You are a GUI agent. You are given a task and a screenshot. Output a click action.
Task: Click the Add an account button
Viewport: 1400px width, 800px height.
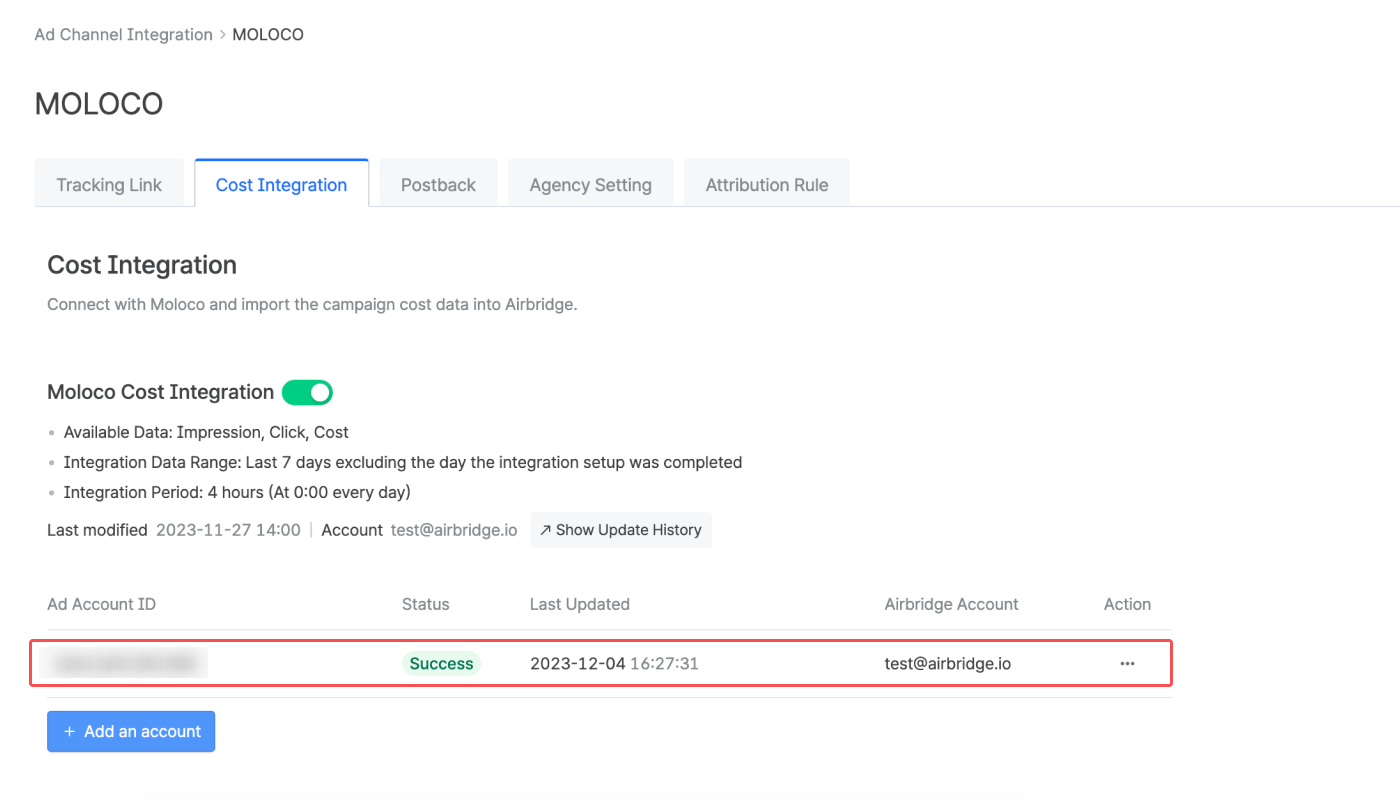(x=131, y=731)
